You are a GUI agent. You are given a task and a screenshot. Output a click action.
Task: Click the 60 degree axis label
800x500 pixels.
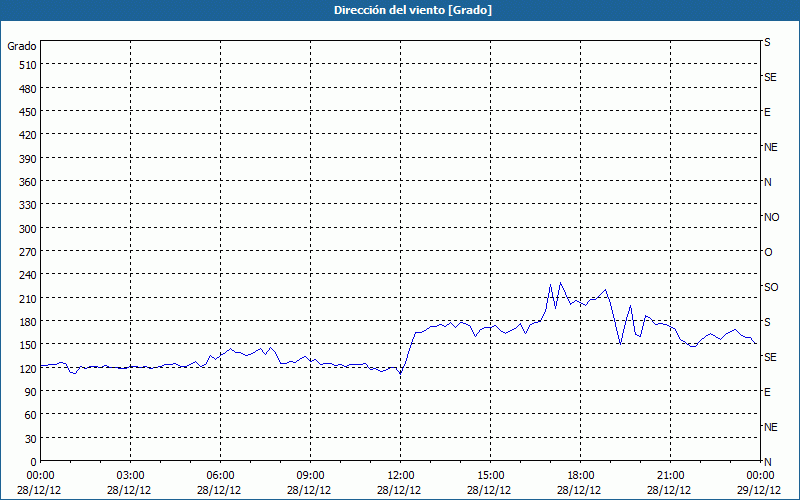31,415
